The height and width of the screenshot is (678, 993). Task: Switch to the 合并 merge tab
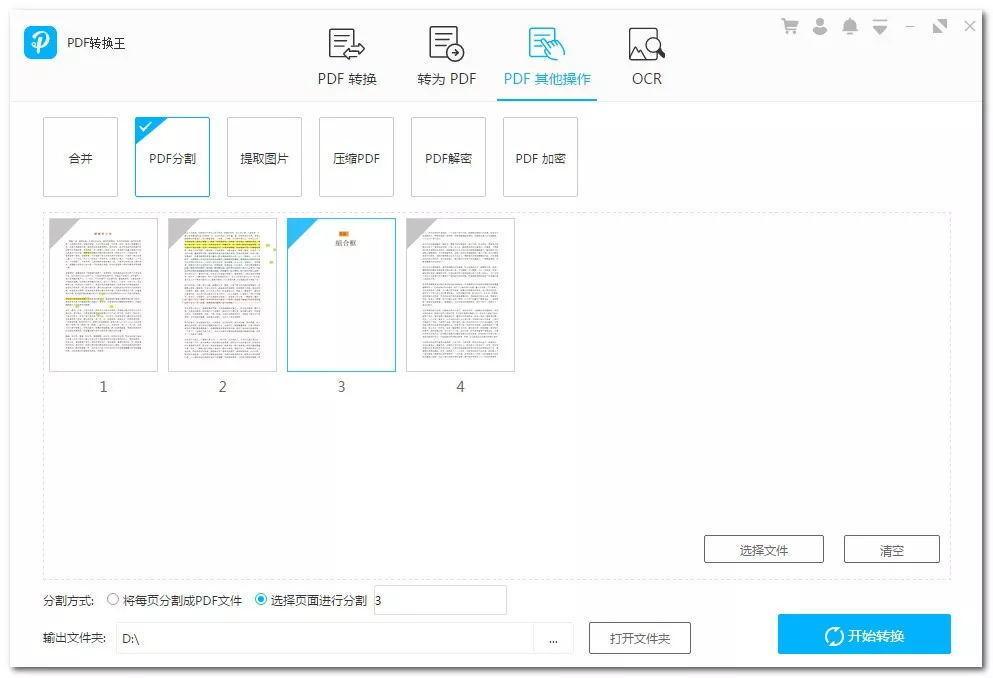(x=79, y=157)
